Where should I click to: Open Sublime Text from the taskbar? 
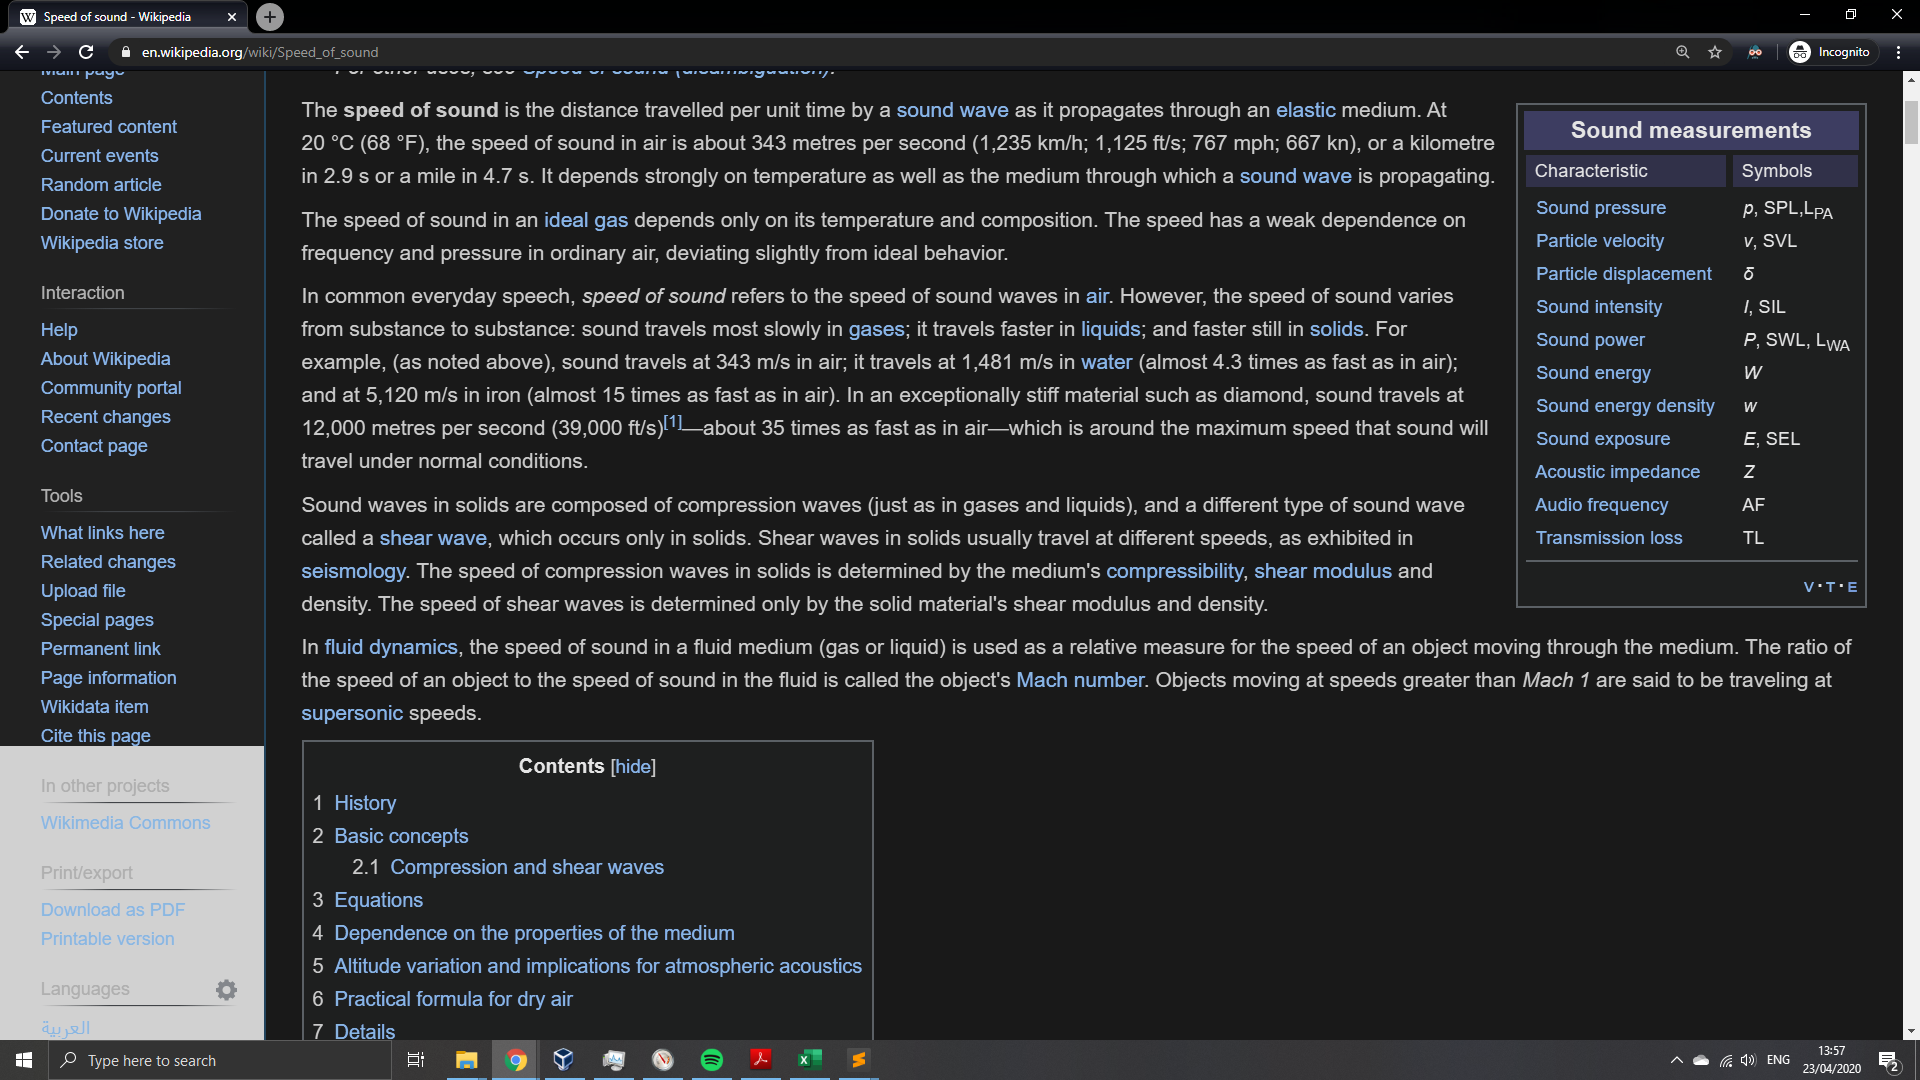[x=858, y=1060]
